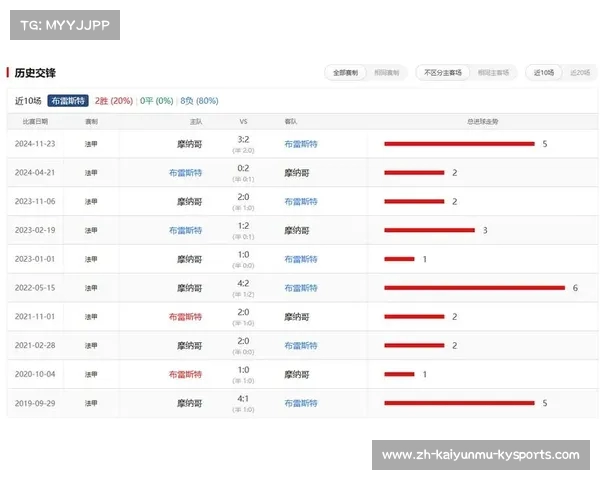Click the 0平 (0%) draw statistic

coord(157,101)
